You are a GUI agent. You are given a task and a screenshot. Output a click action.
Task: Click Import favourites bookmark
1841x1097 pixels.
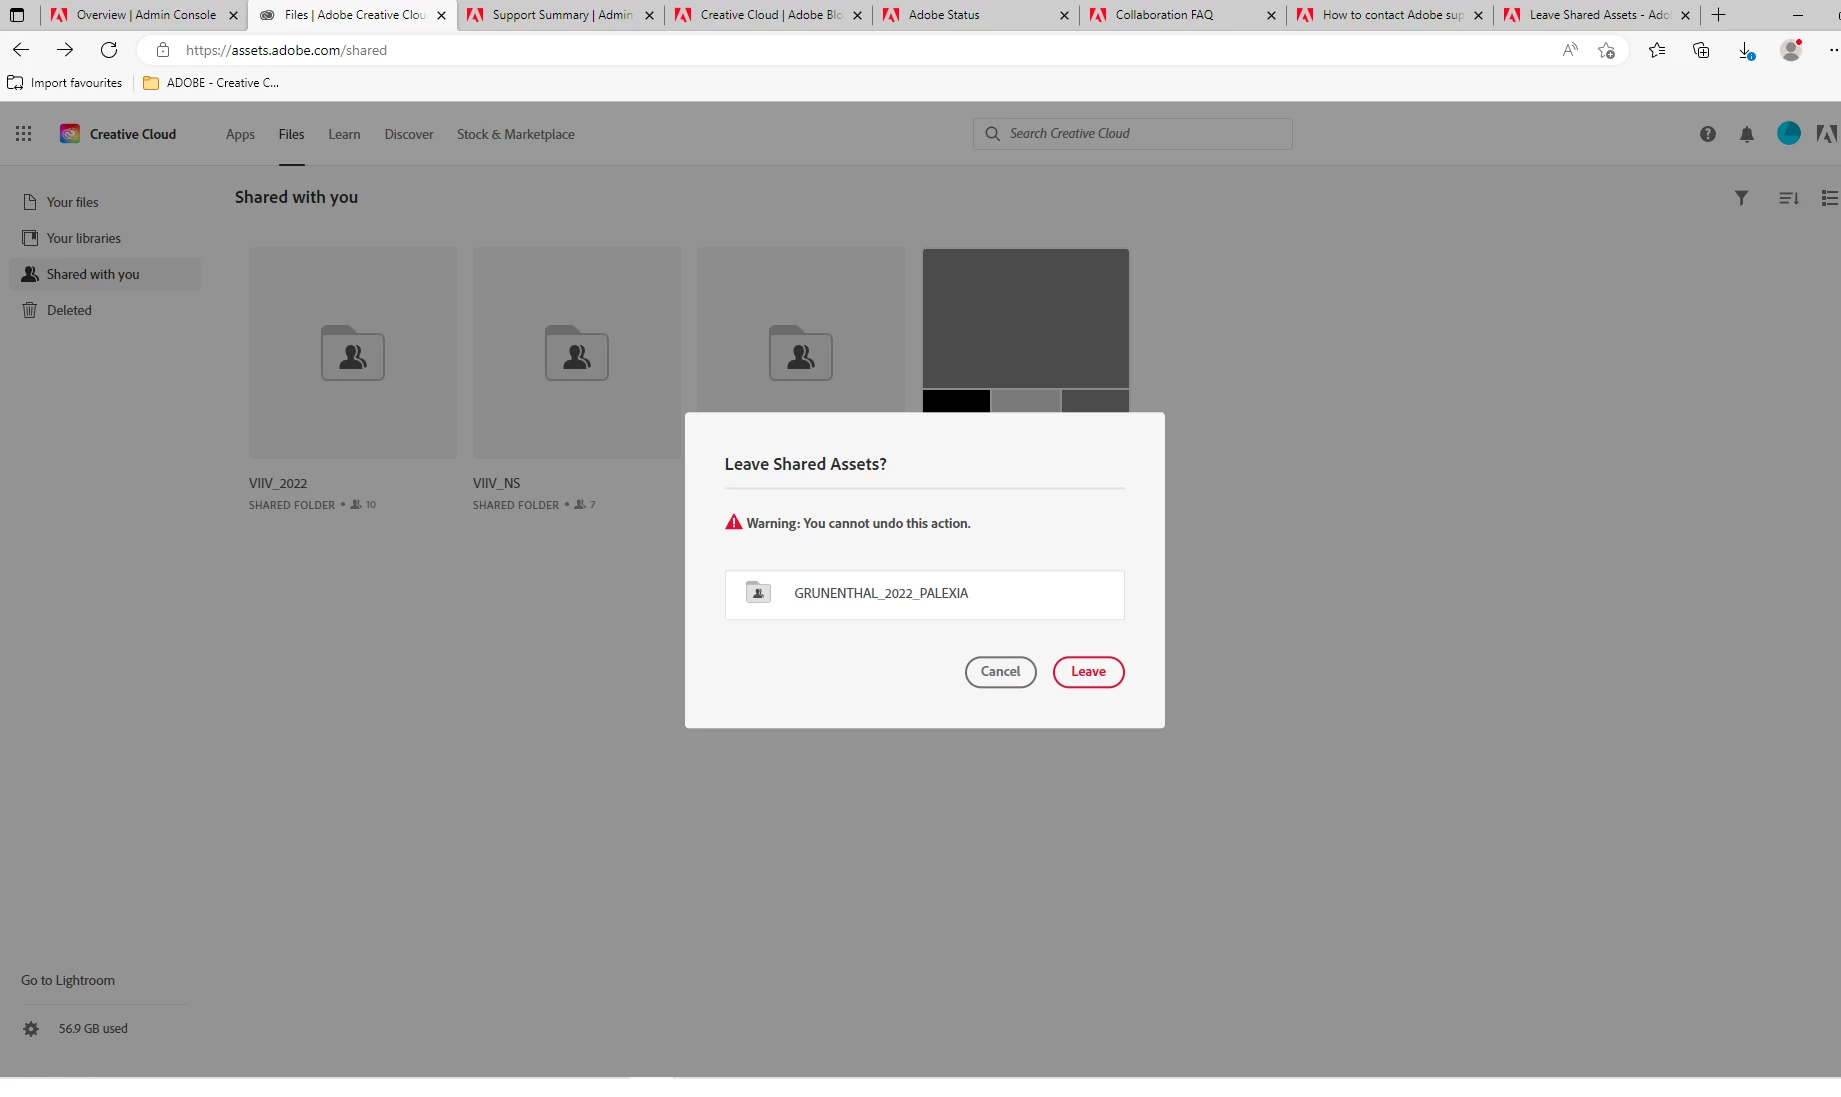(x=65, y=83)
